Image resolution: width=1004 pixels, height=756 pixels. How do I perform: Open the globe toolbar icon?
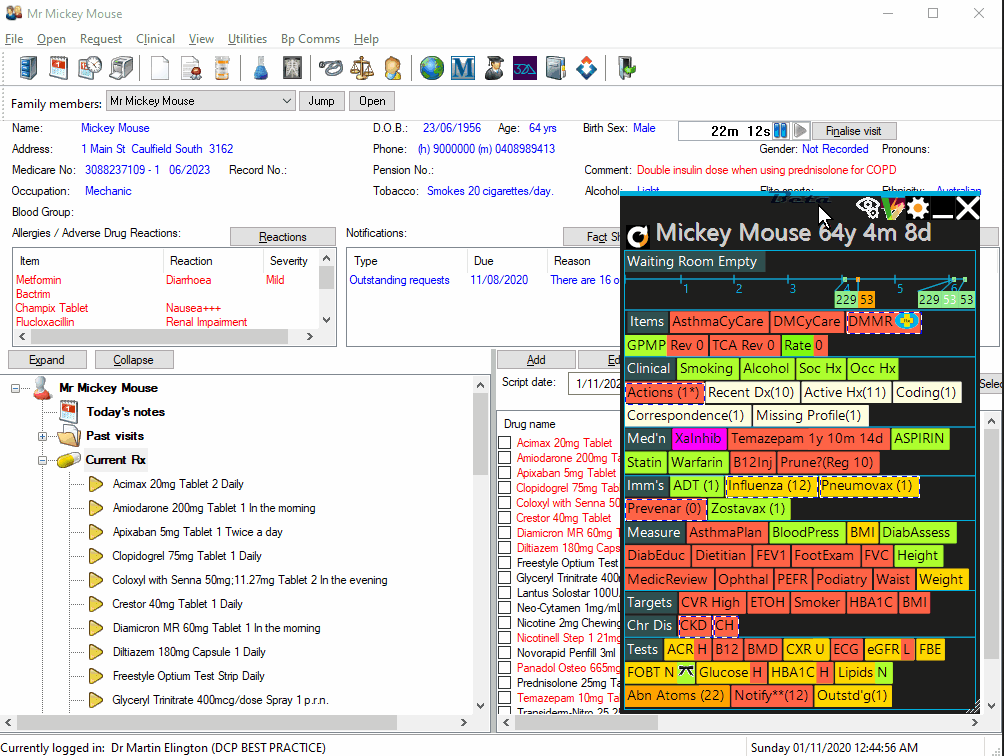coord(431,68)
